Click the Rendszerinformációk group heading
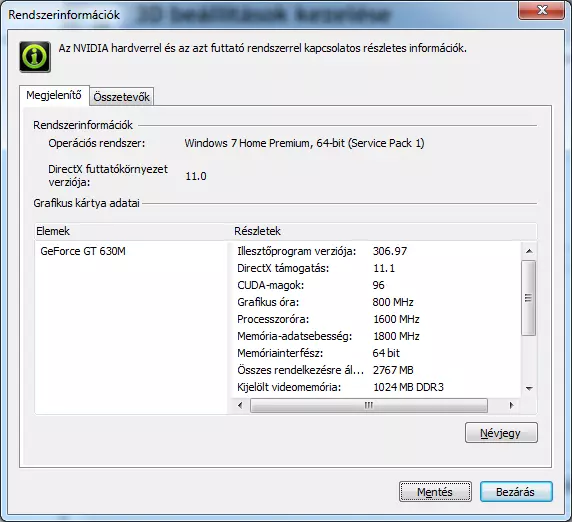This screenshot has height=522, width=572. coord(83,125)
